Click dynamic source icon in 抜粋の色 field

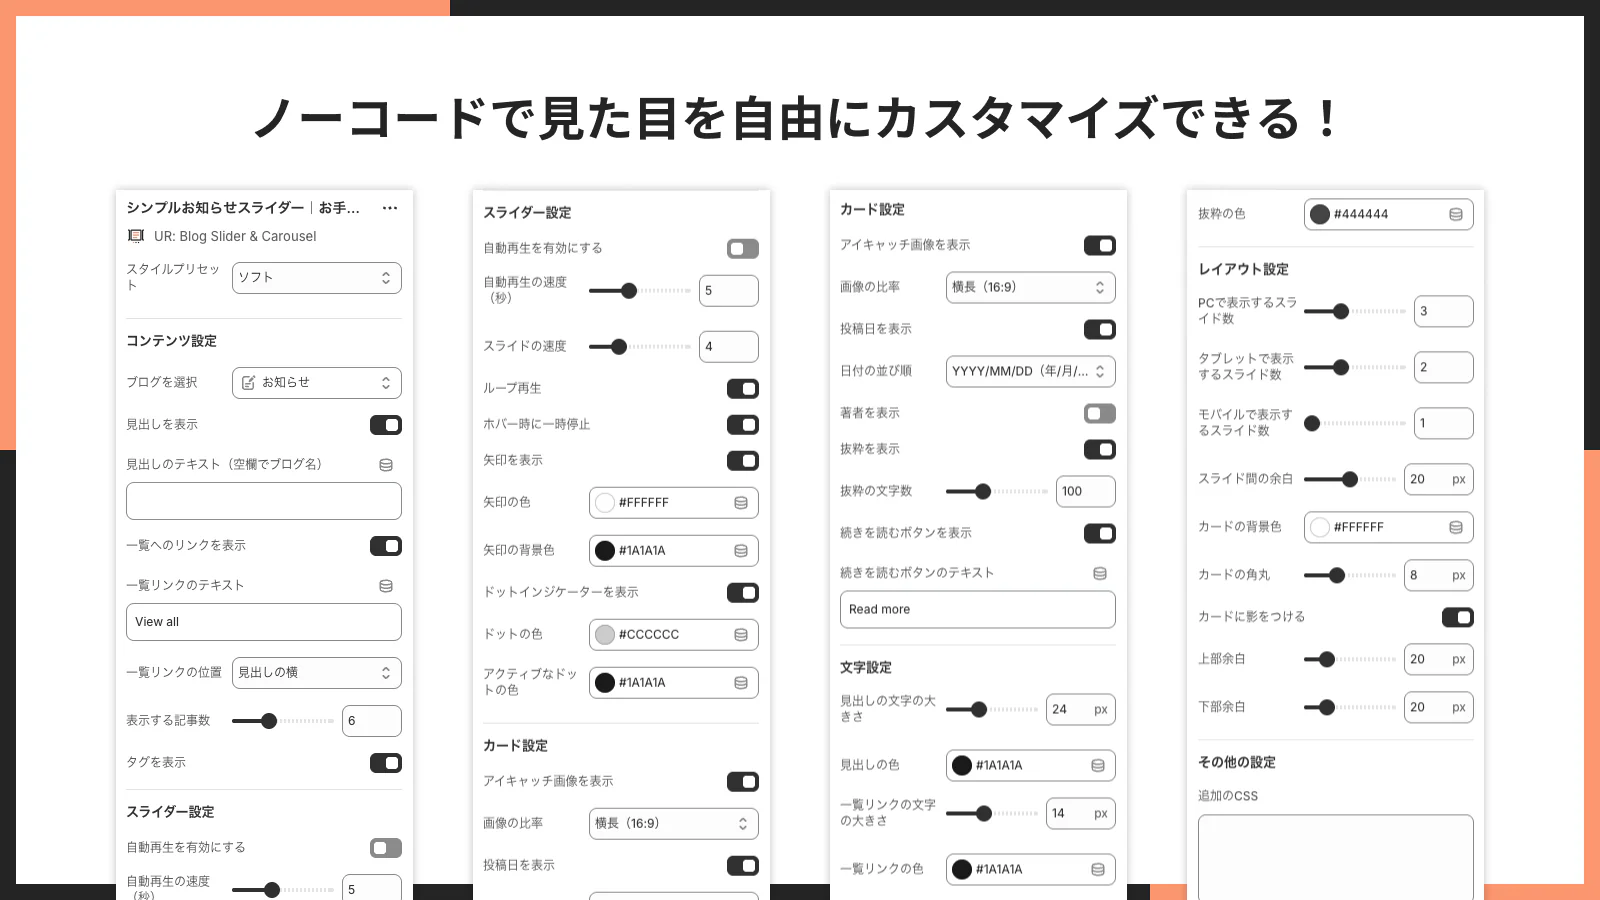1456,215
